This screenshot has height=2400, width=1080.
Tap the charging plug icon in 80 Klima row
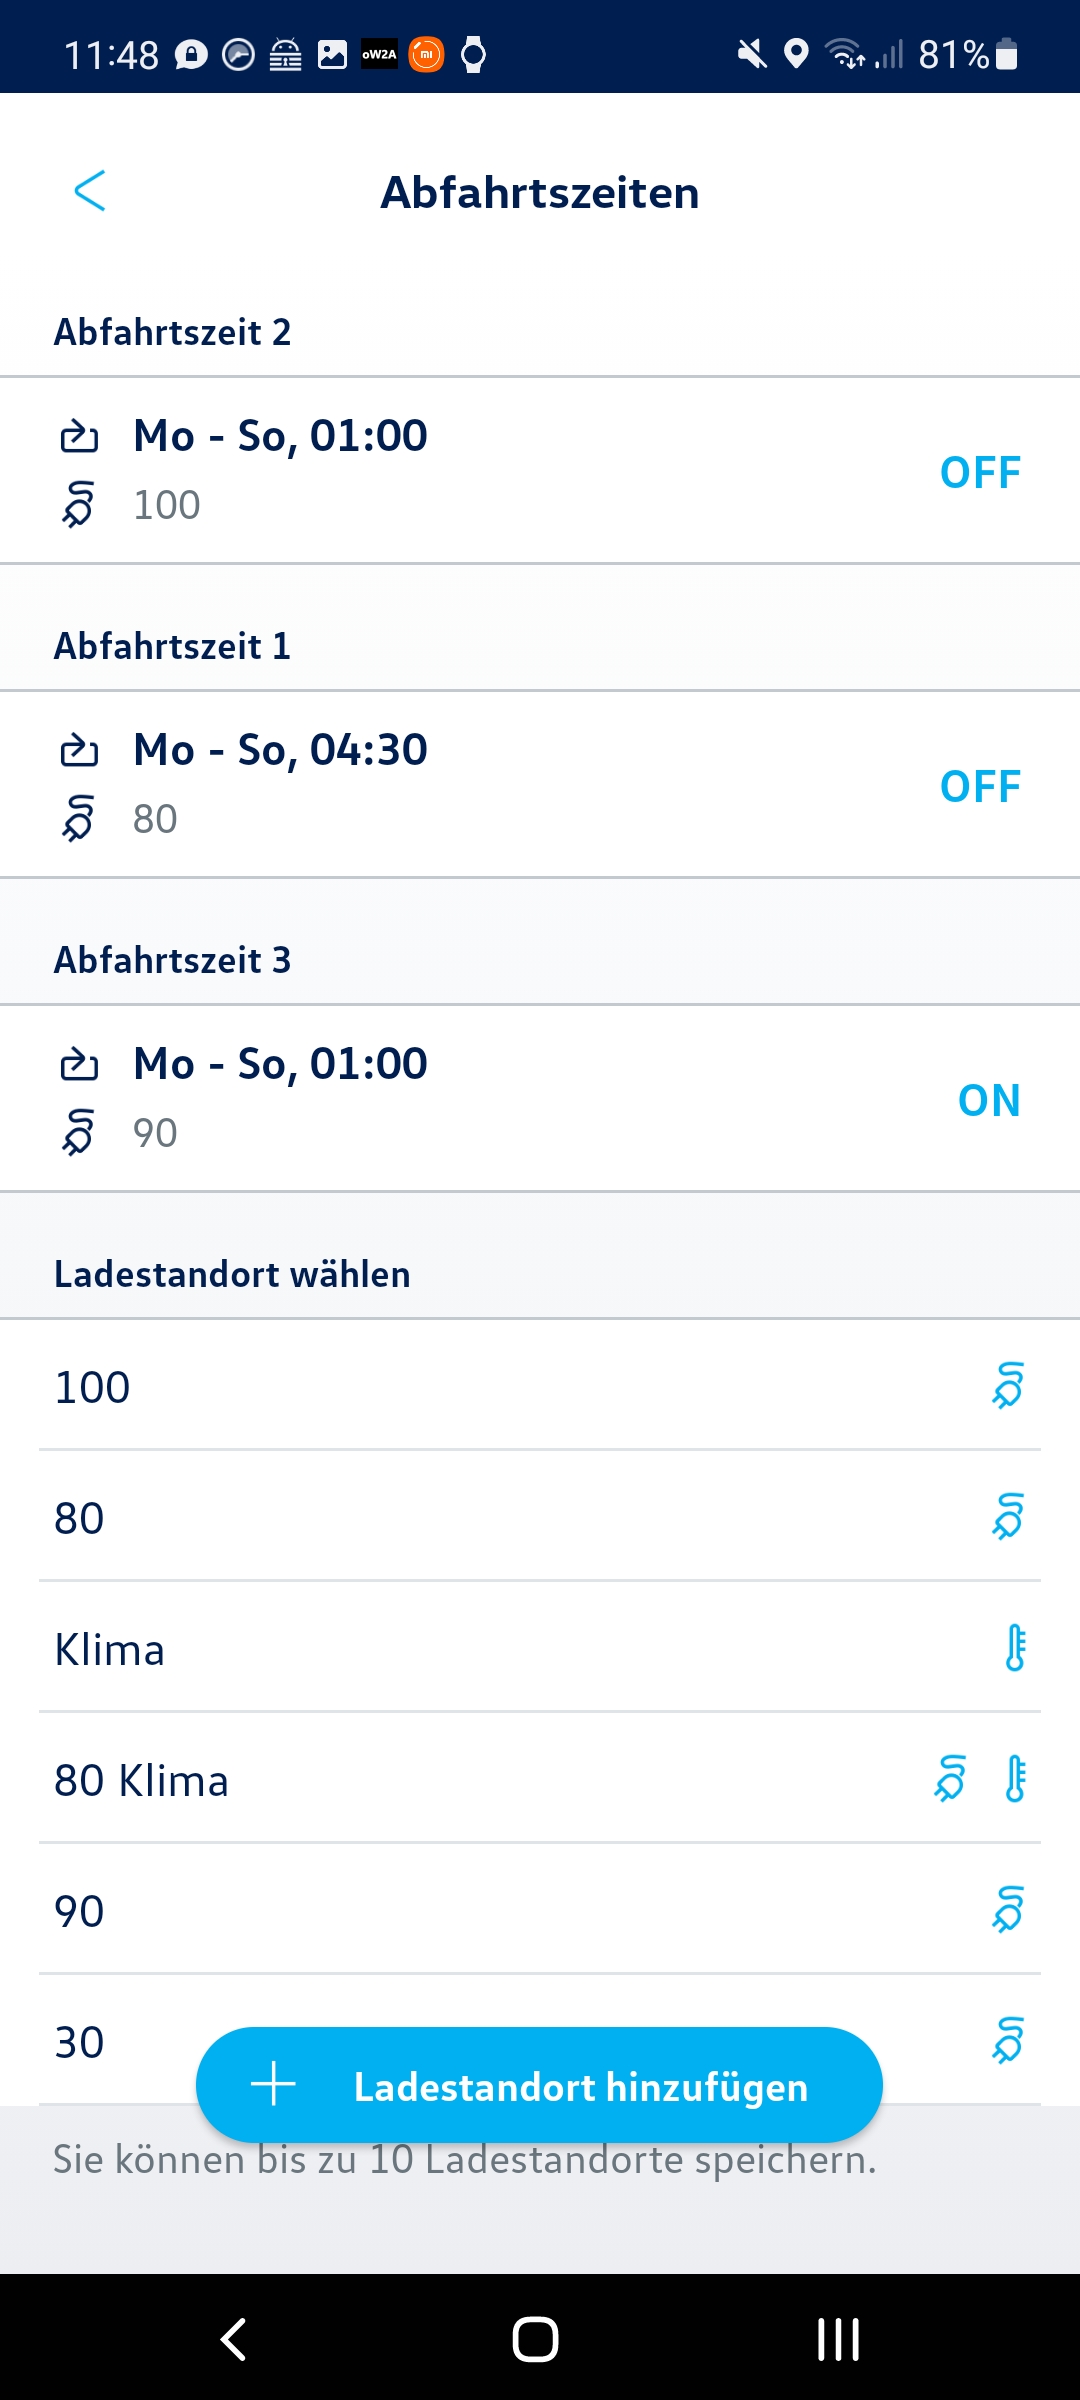point(950,1779)
